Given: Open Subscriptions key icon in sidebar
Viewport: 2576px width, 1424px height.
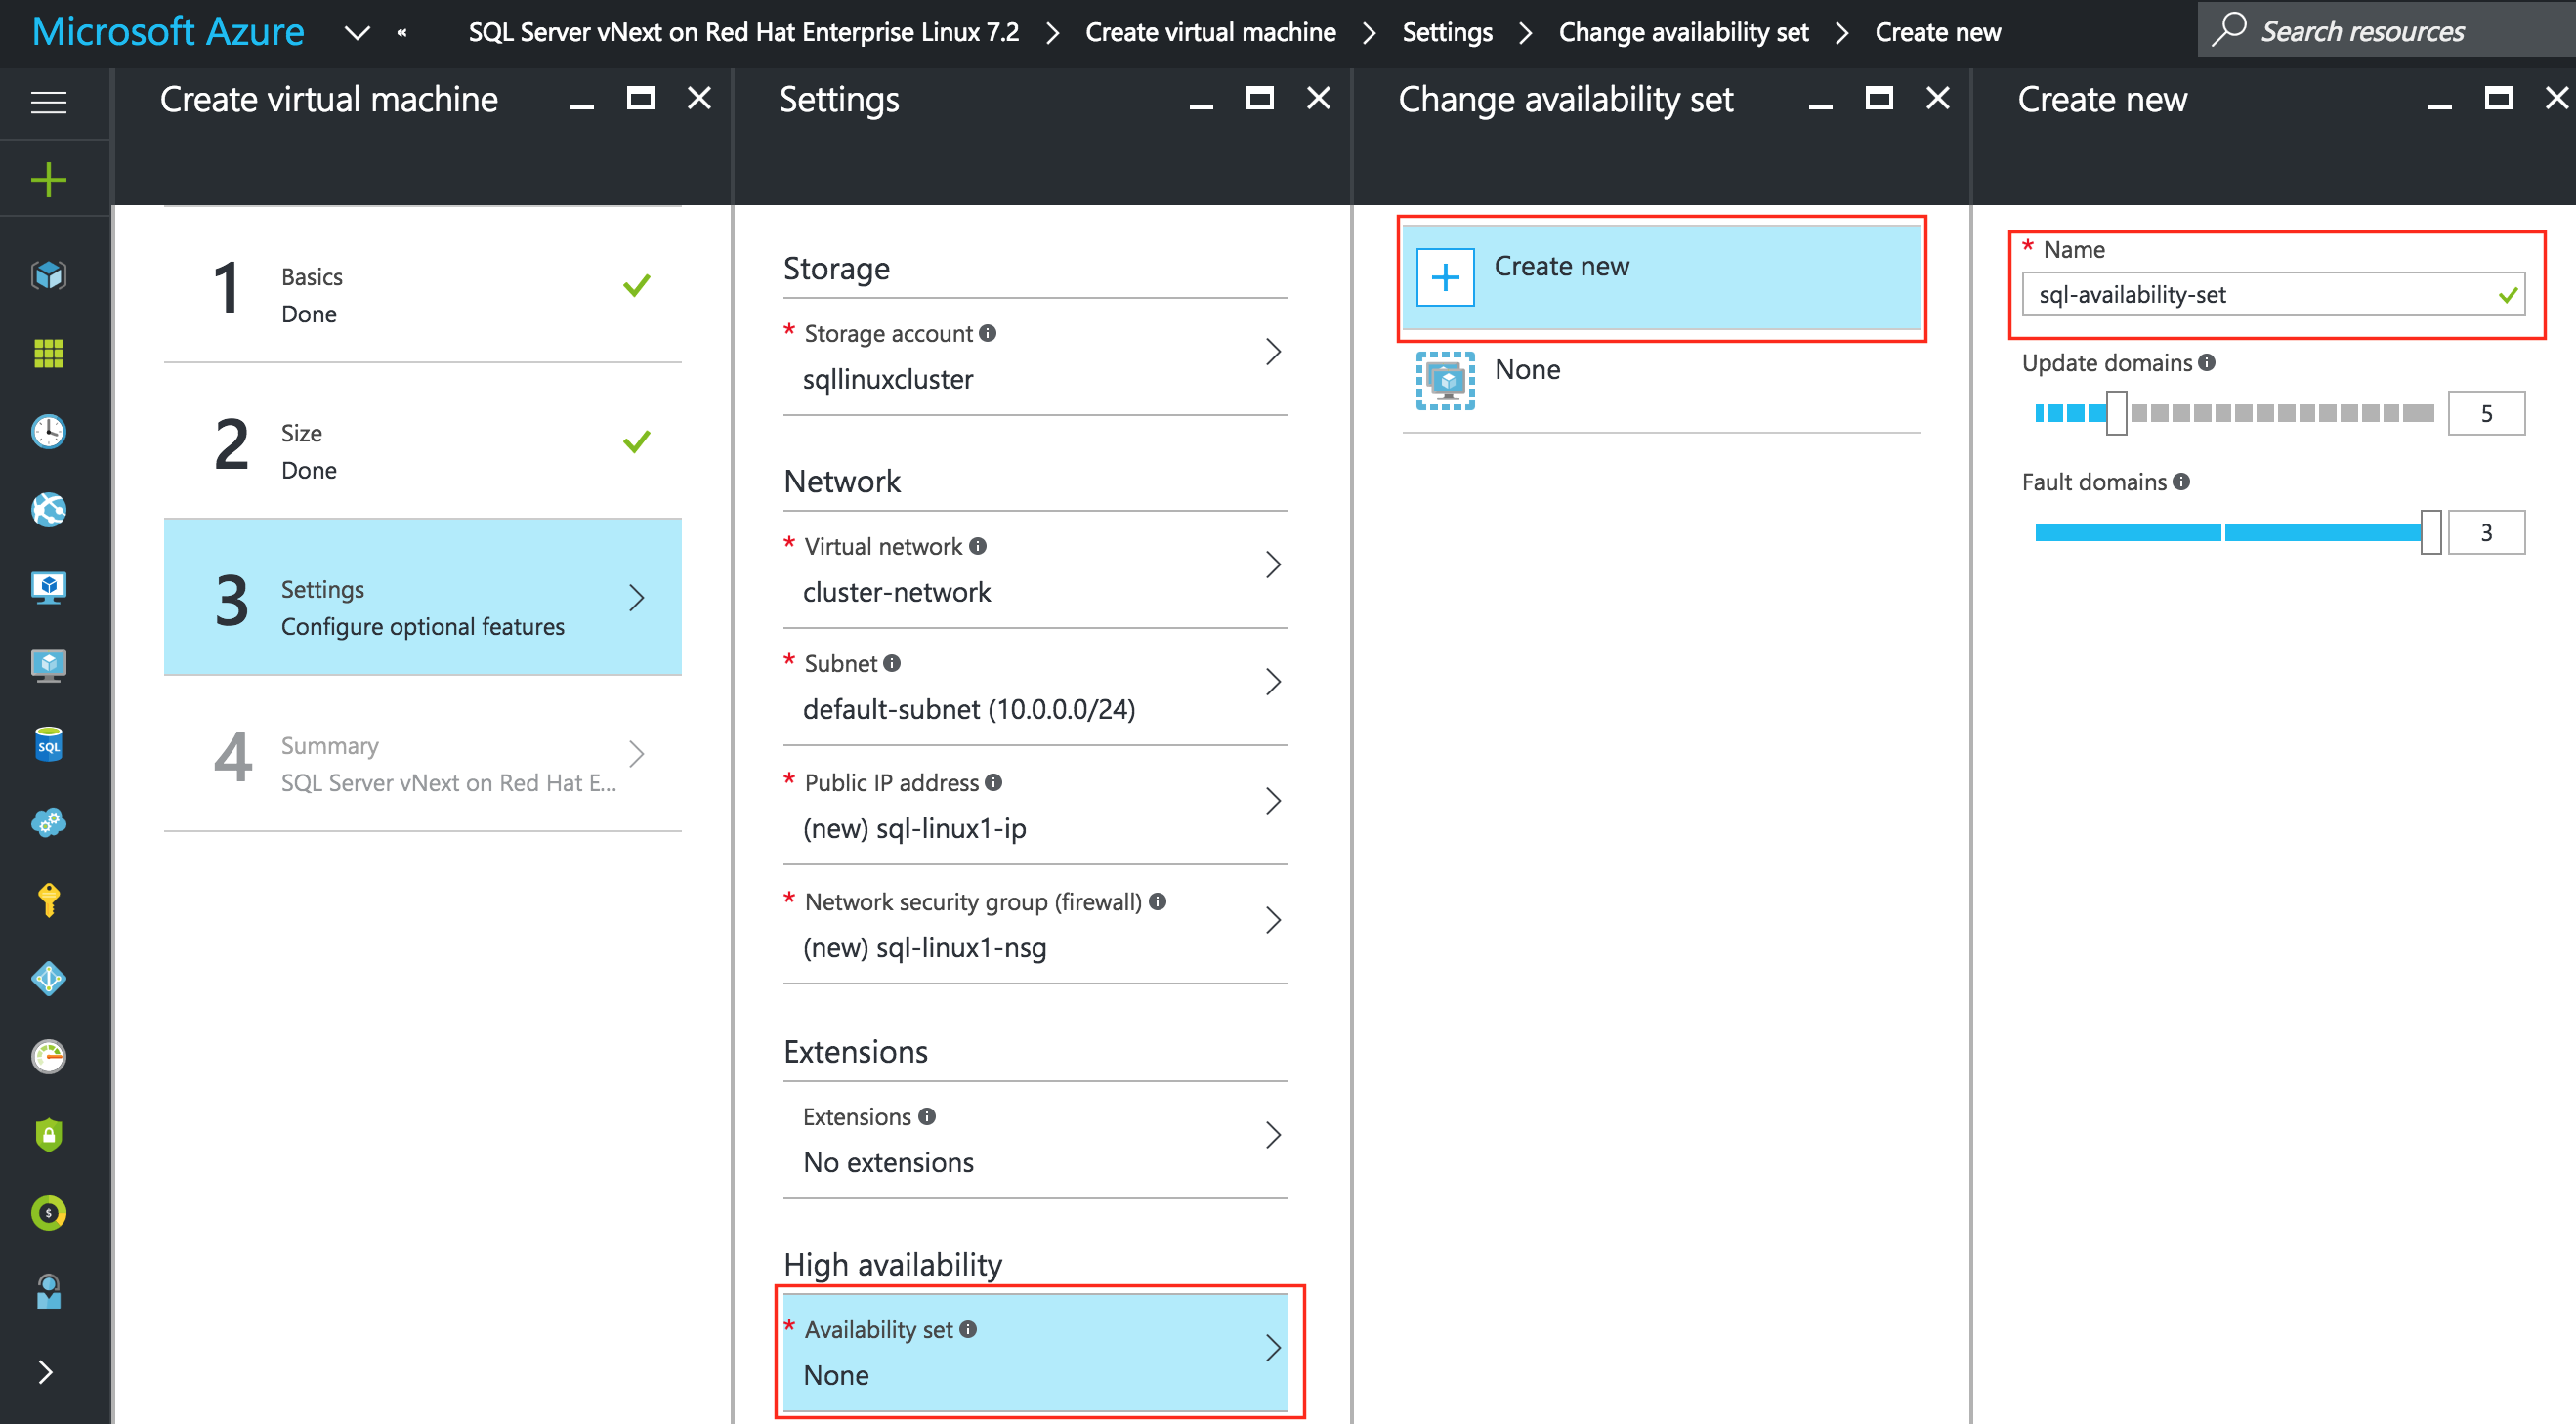Looking at the screenshot, I should [48, 900].
